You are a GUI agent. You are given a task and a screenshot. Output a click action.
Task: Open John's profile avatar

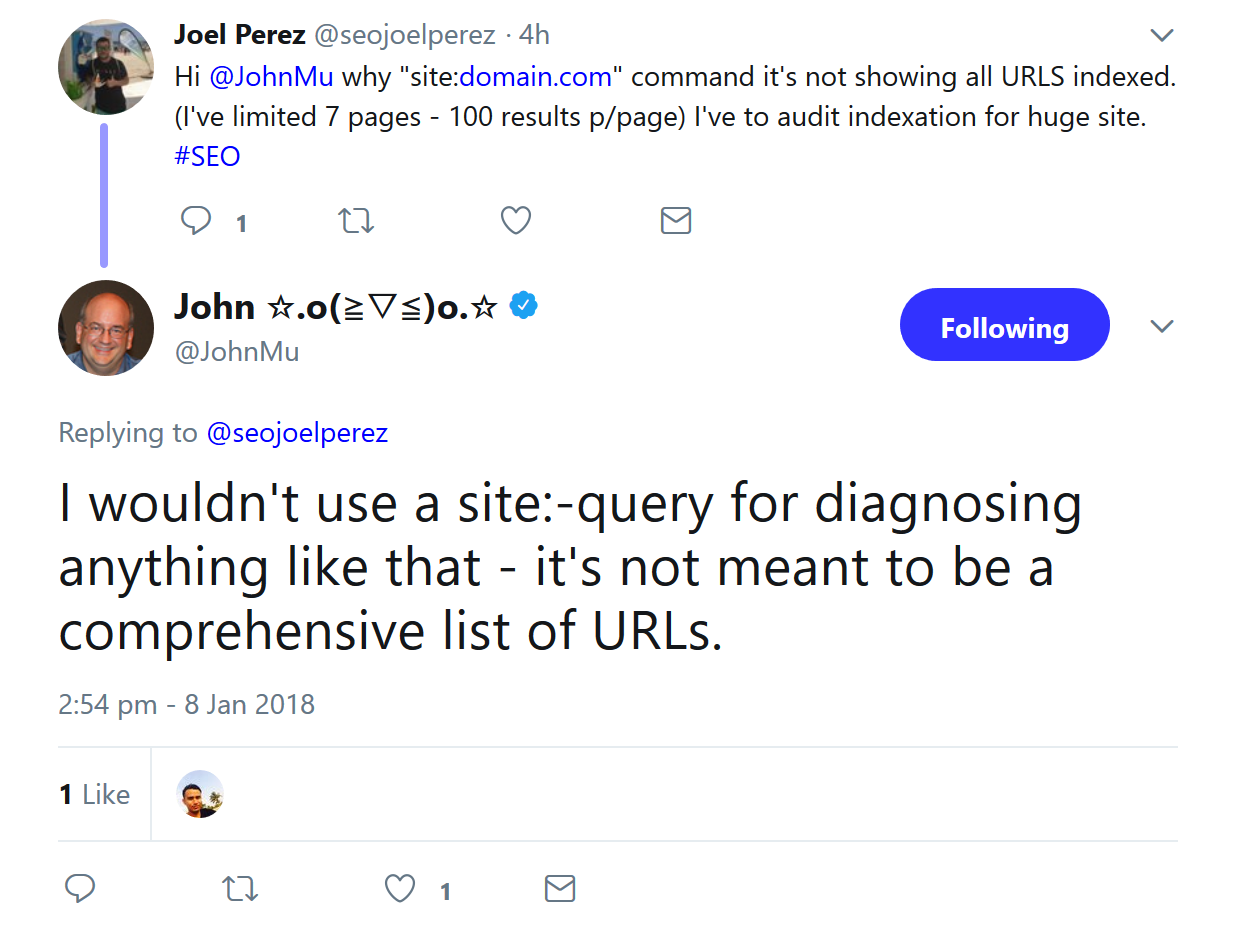105,327
